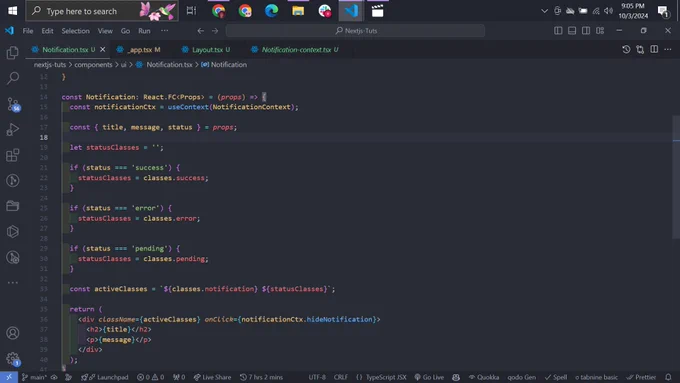
Task: Open Windows Task View button
Action: pyautogui.click(x=191, y=11)
